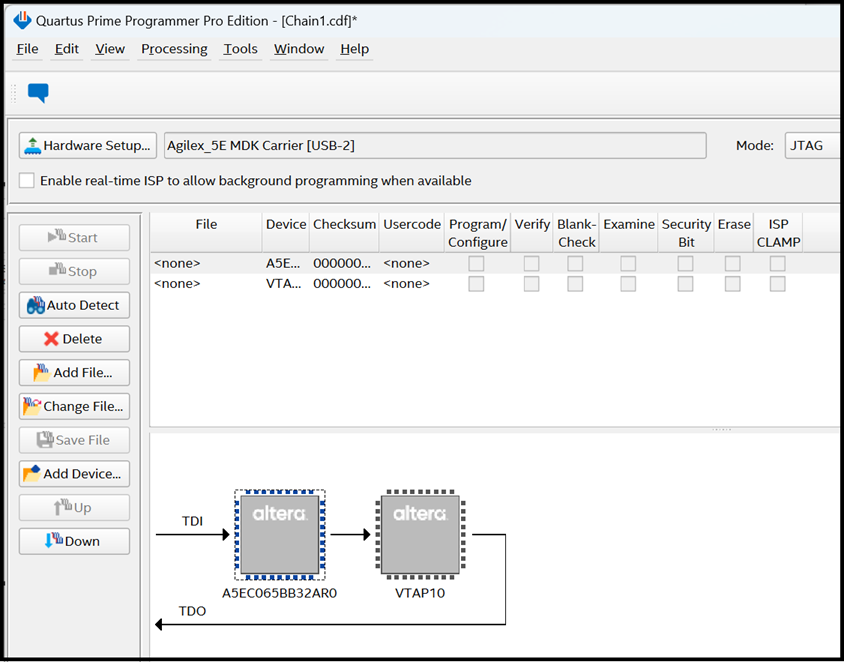
Task: Open the Add Device dialog
Action: click(74, 474)
